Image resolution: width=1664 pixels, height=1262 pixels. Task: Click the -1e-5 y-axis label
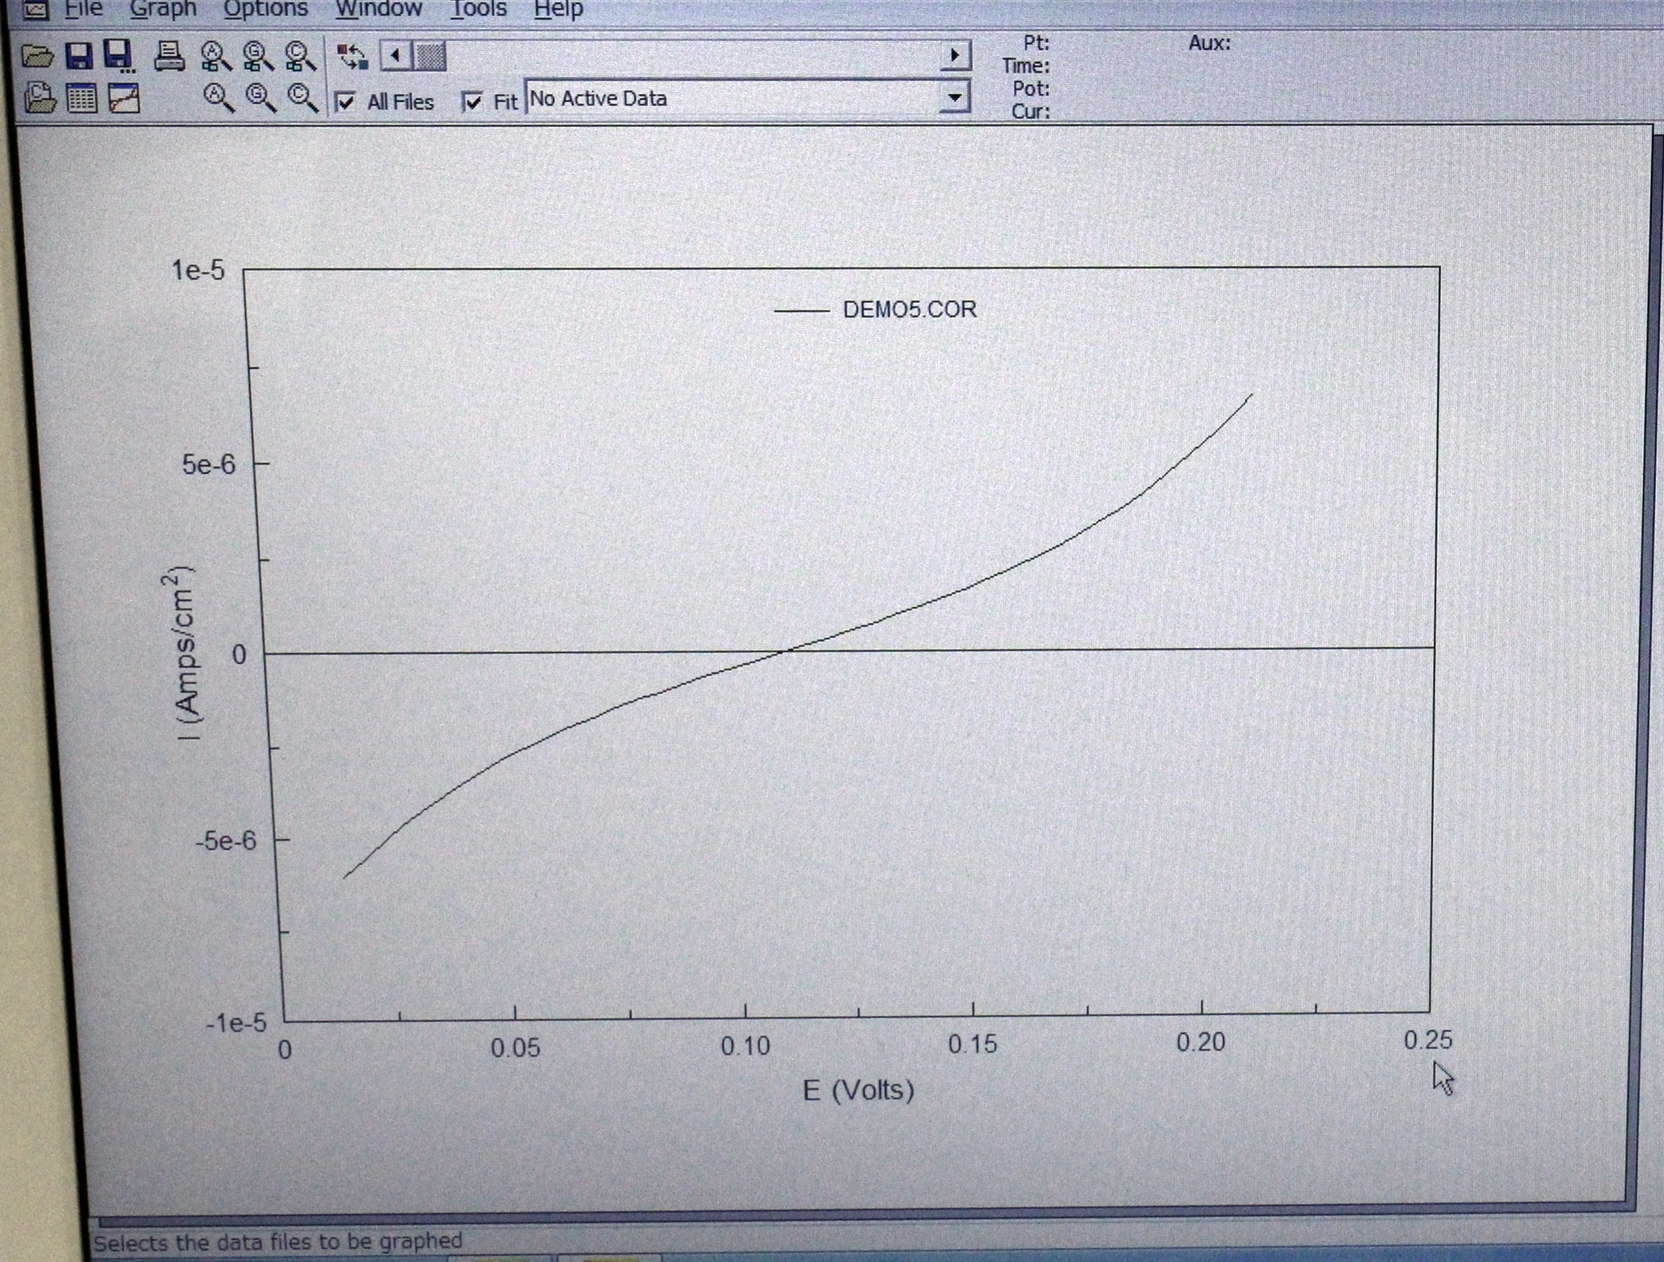point(236,1023)
